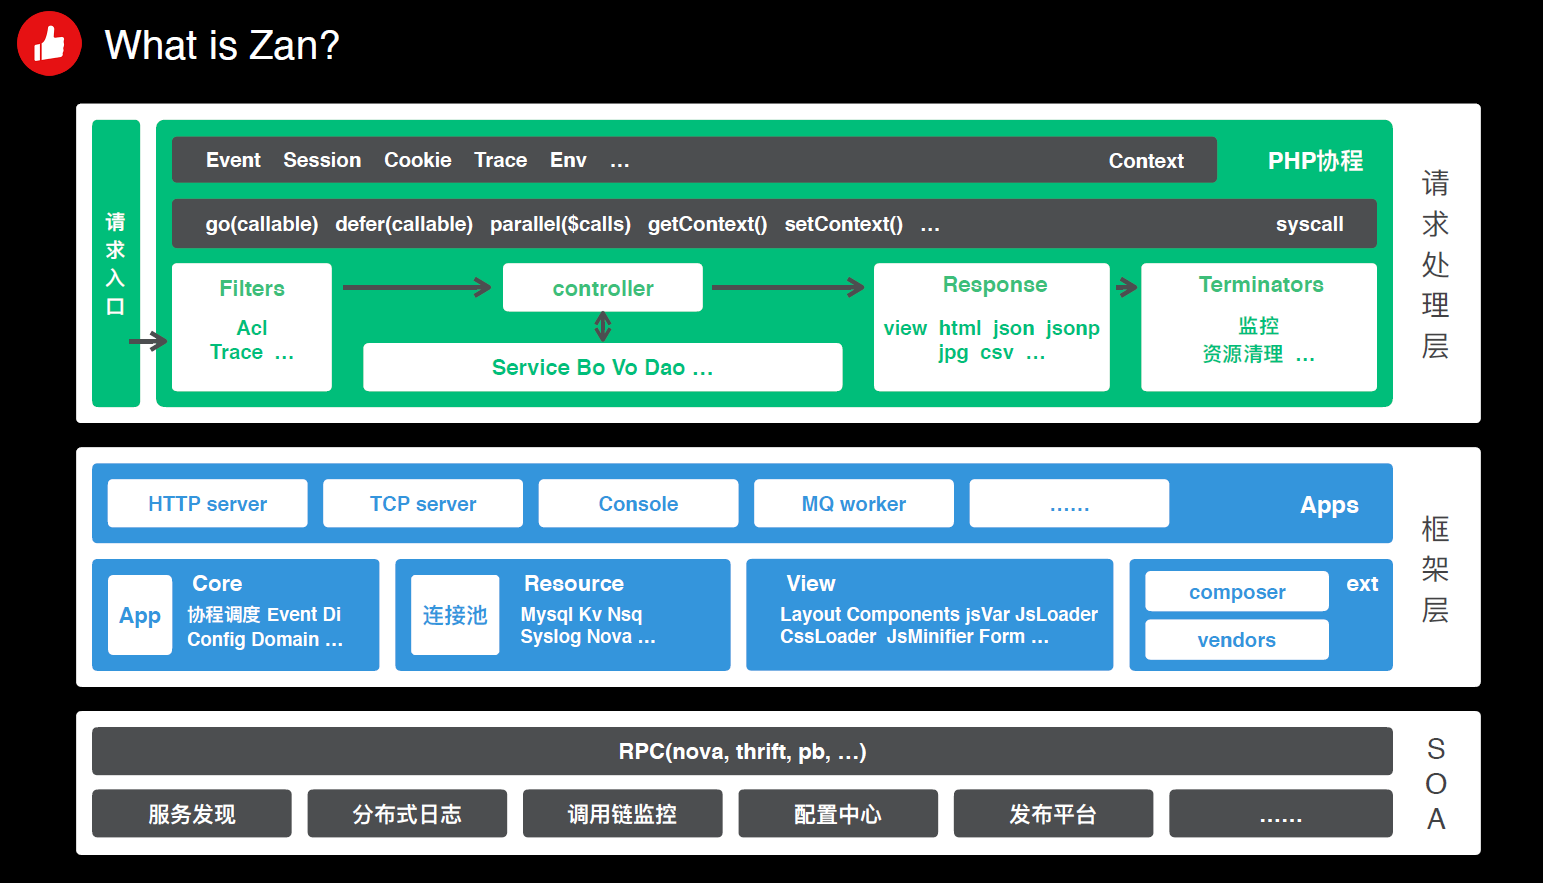Click the 服务发现 box

click(192, 814)
